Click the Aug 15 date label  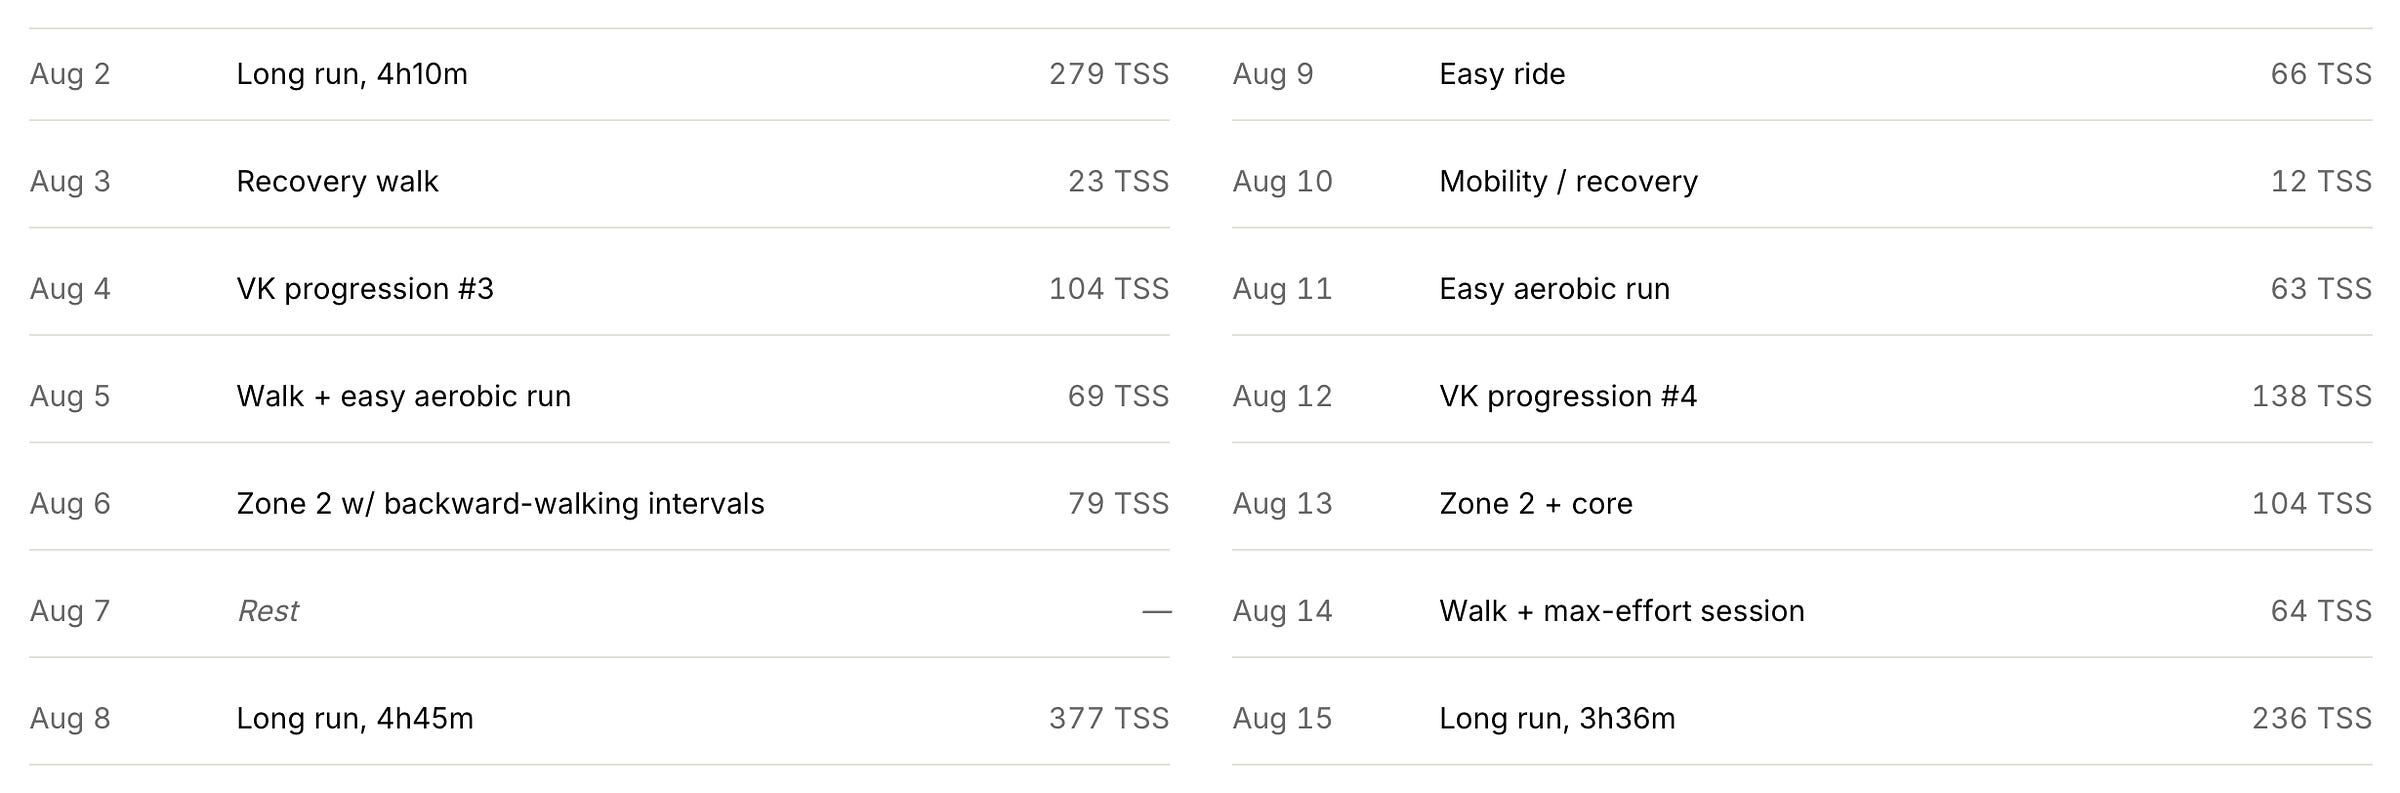pyautogui.click(x=1282, y=719)
